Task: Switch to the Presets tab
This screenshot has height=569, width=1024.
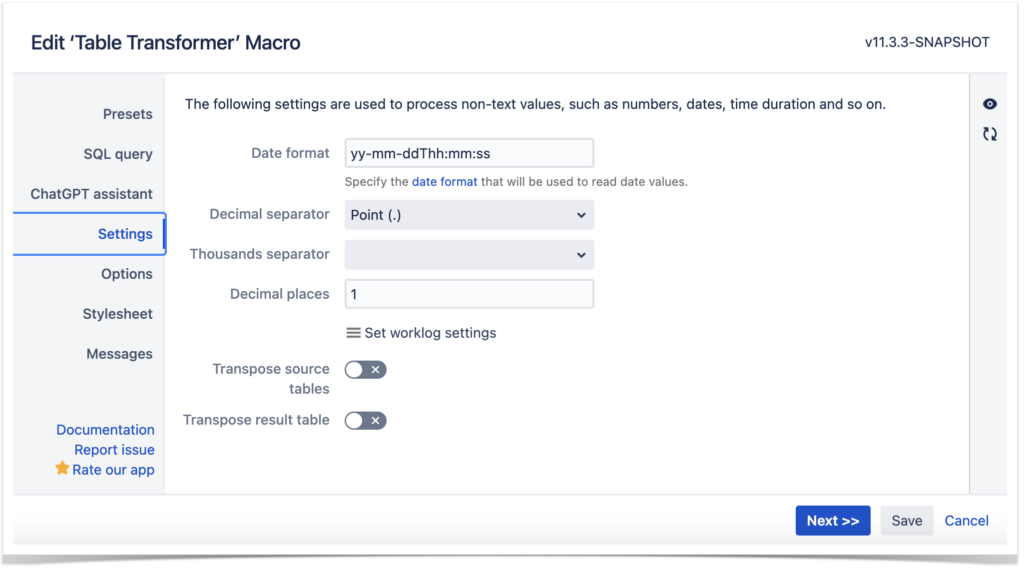Action: 127,114
